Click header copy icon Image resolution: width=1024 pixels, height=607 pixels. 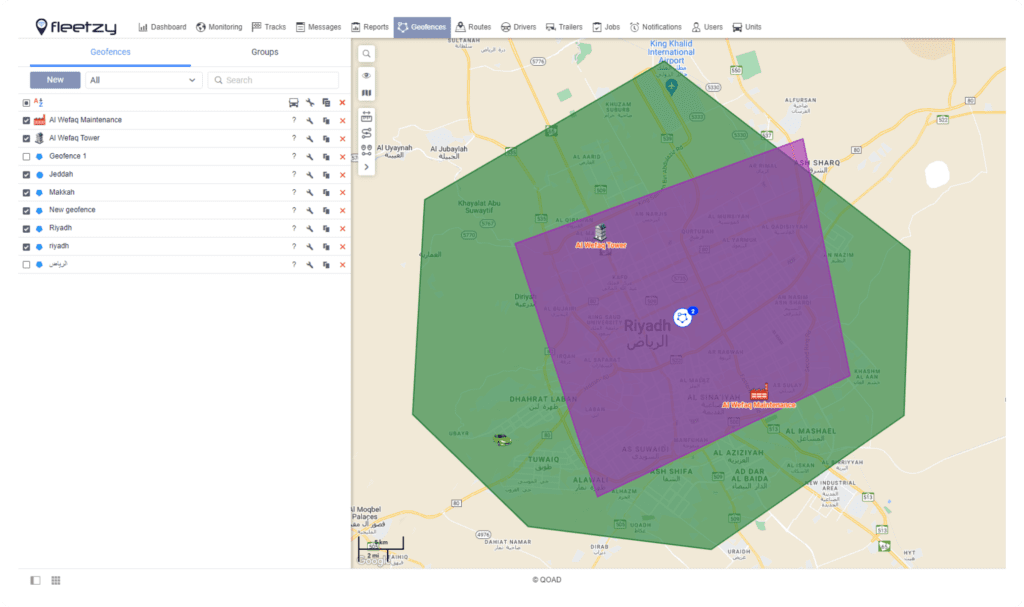tap(326, 103)
